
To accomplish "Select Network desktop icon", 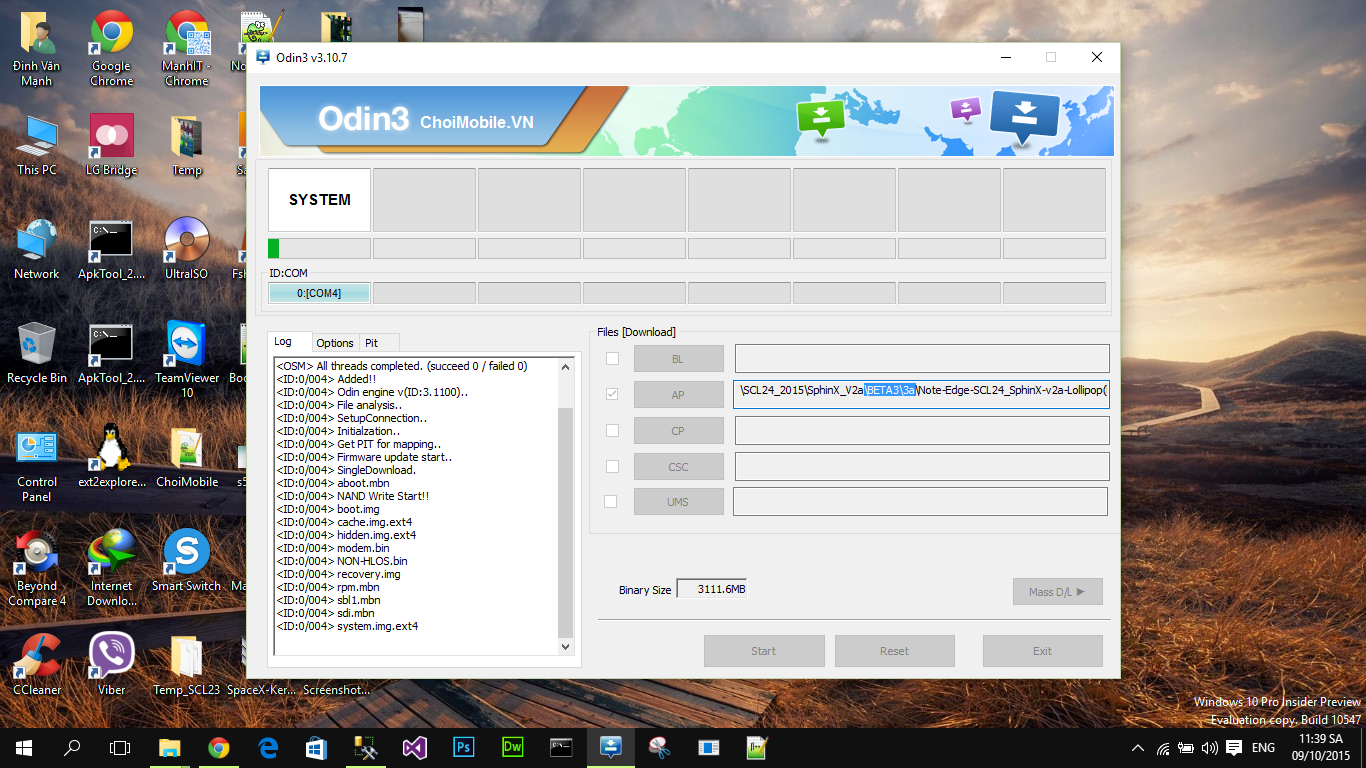I will (37, 249).
